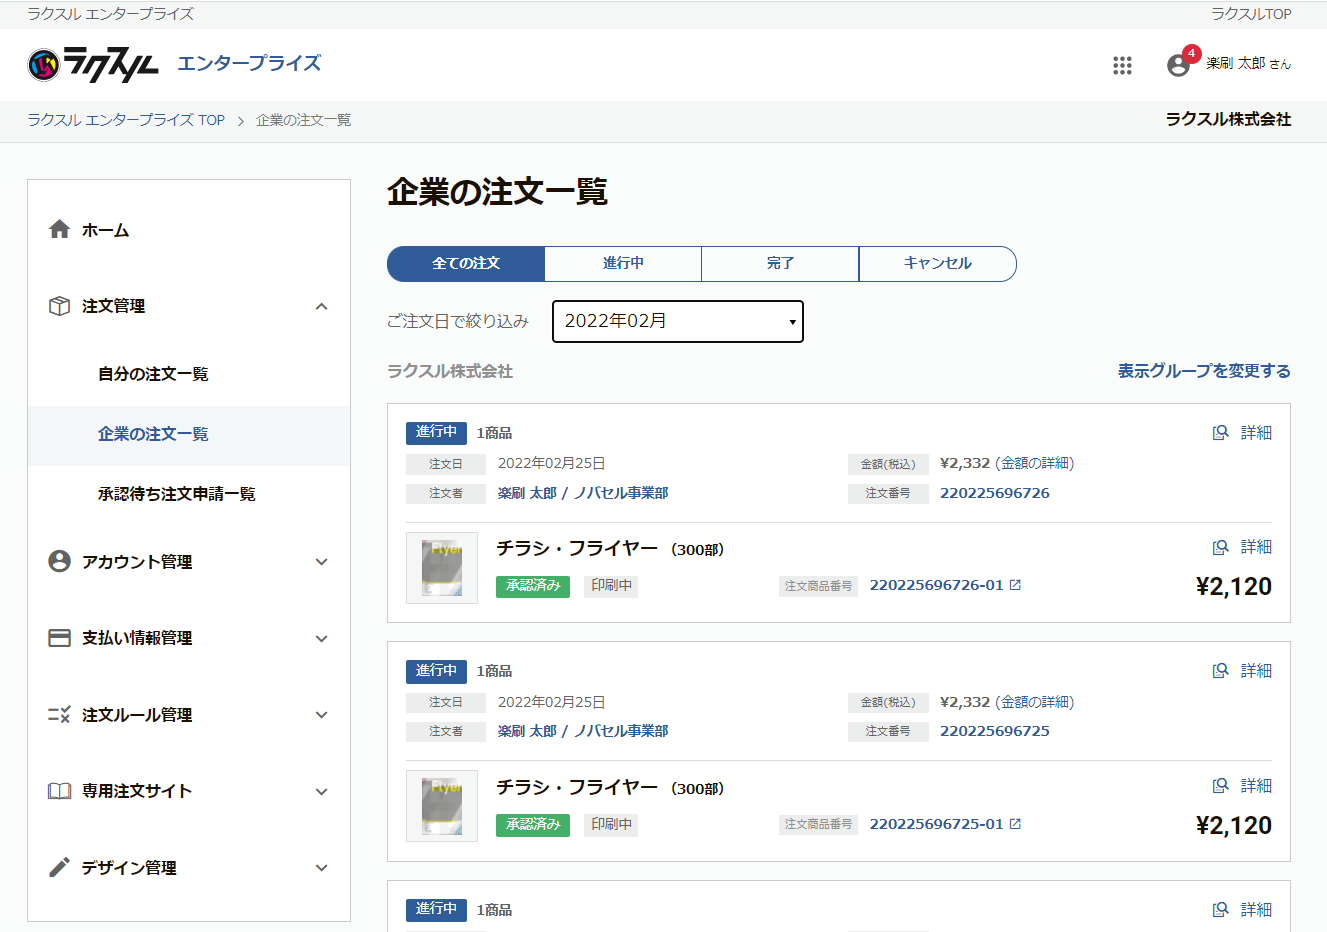
Task: Click 金額の詳細 for order 220225696726
Action: (x=1035, y=463)
